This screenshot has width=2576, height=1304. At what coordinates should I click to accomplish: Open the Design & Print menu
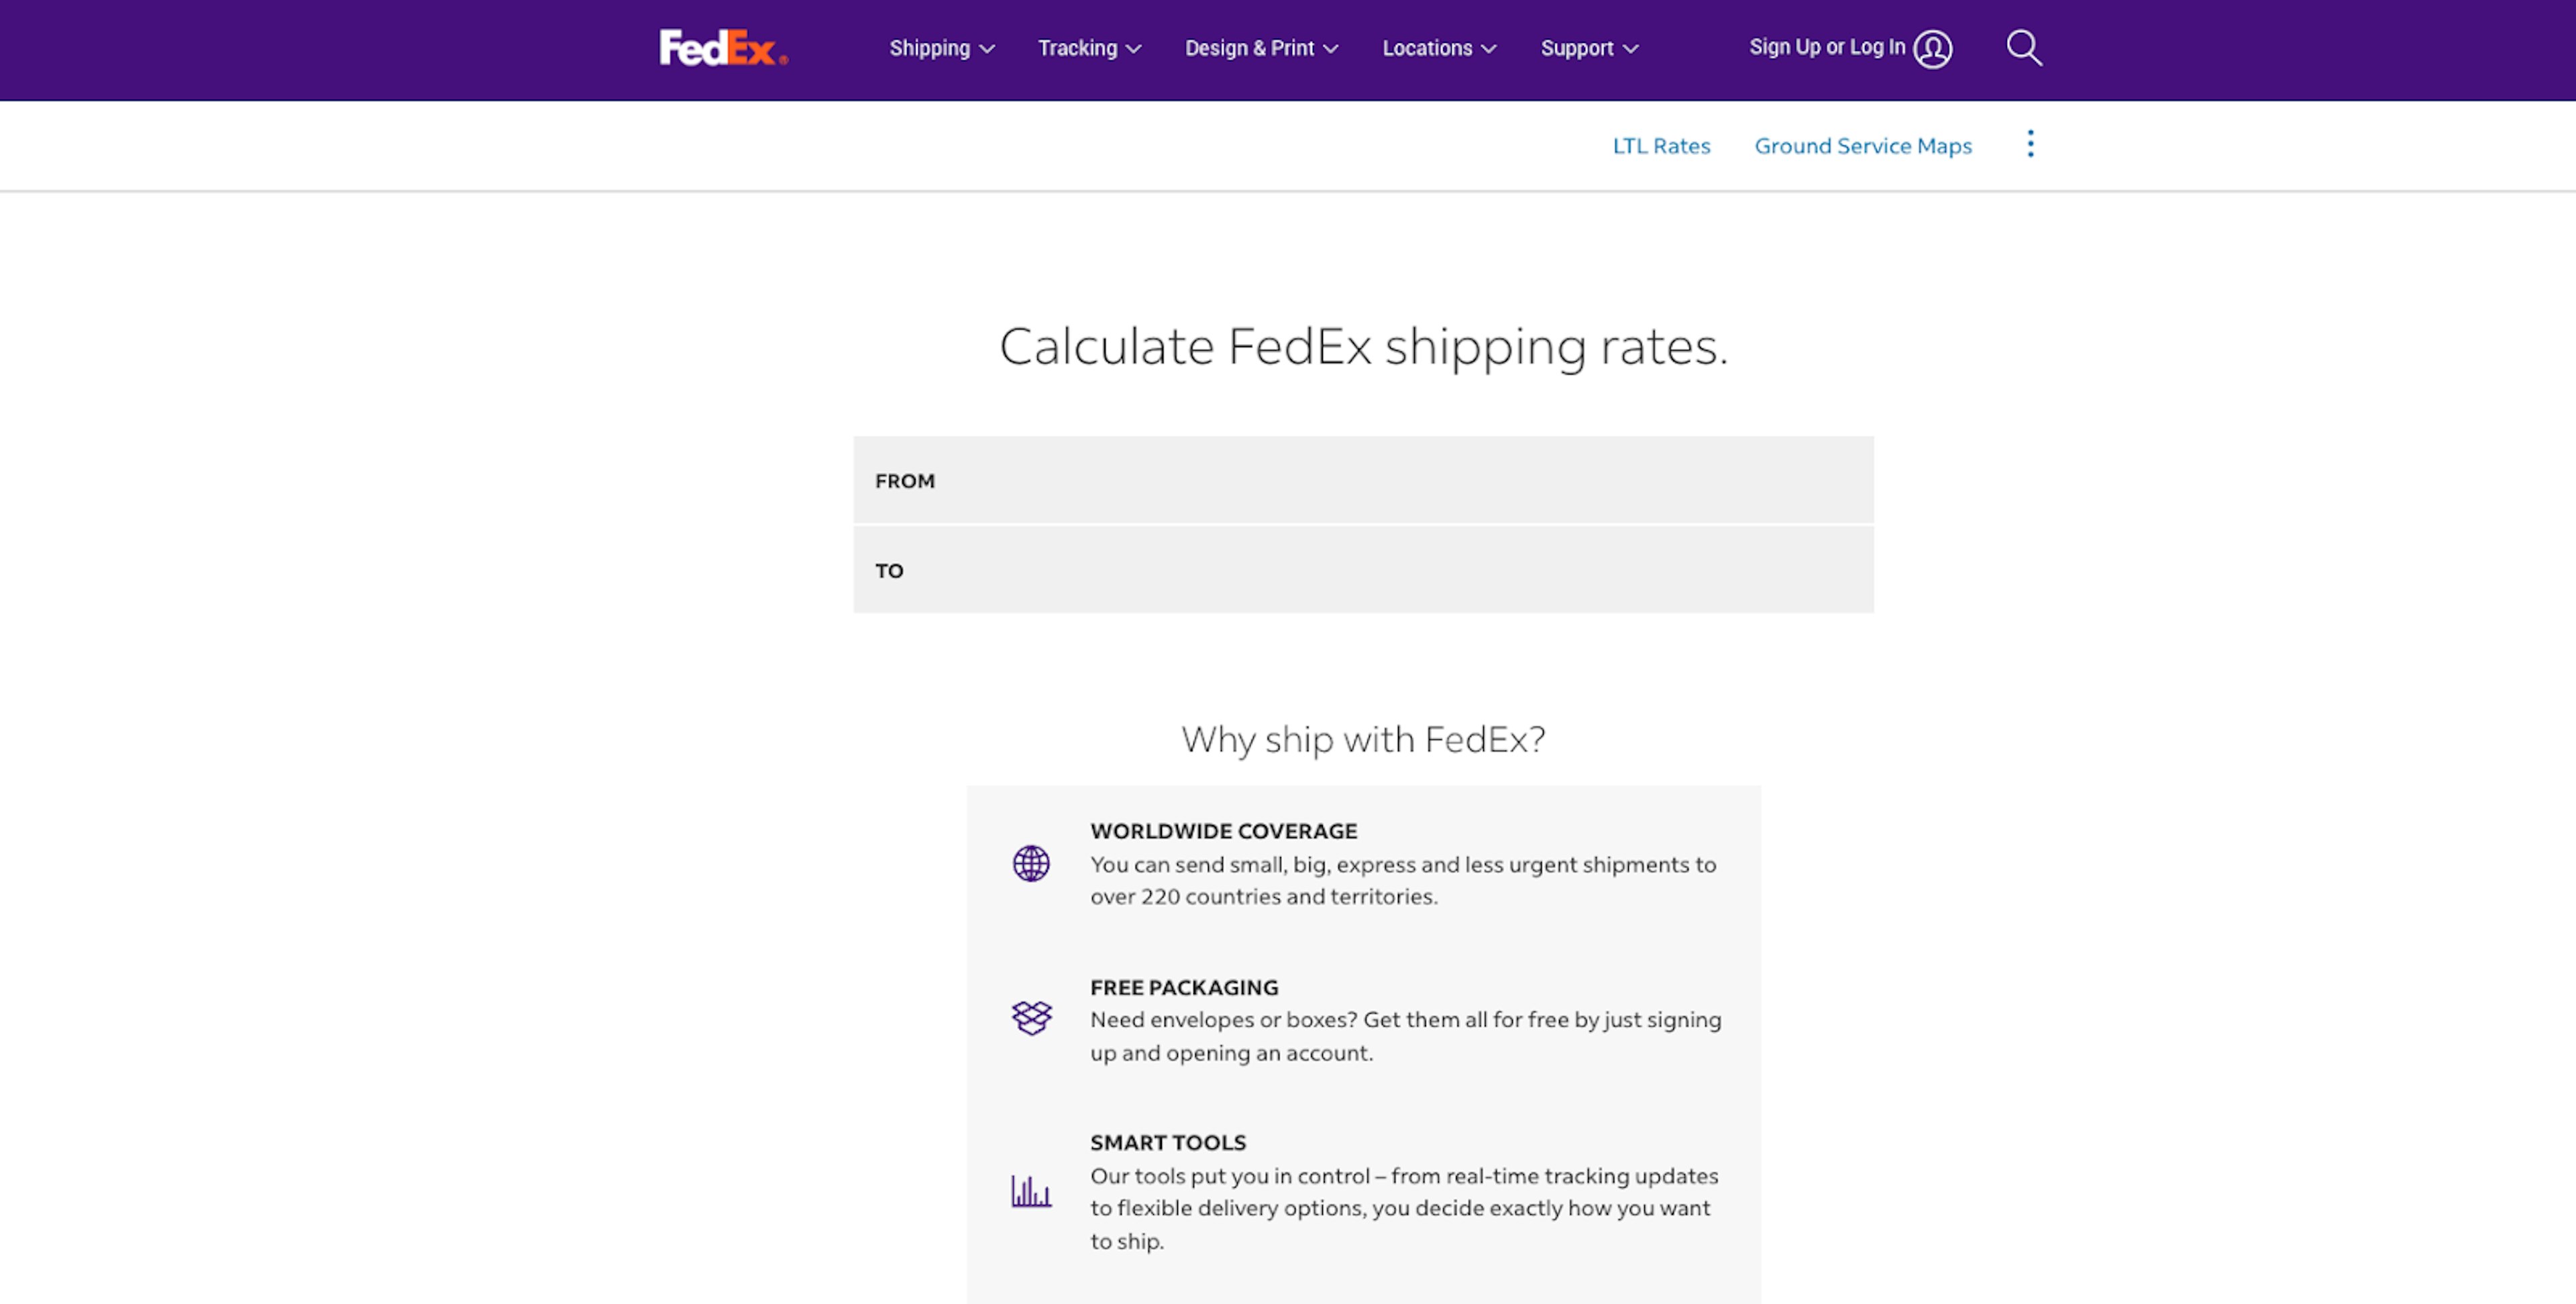pyautogui.click(x=1261, y=47)
